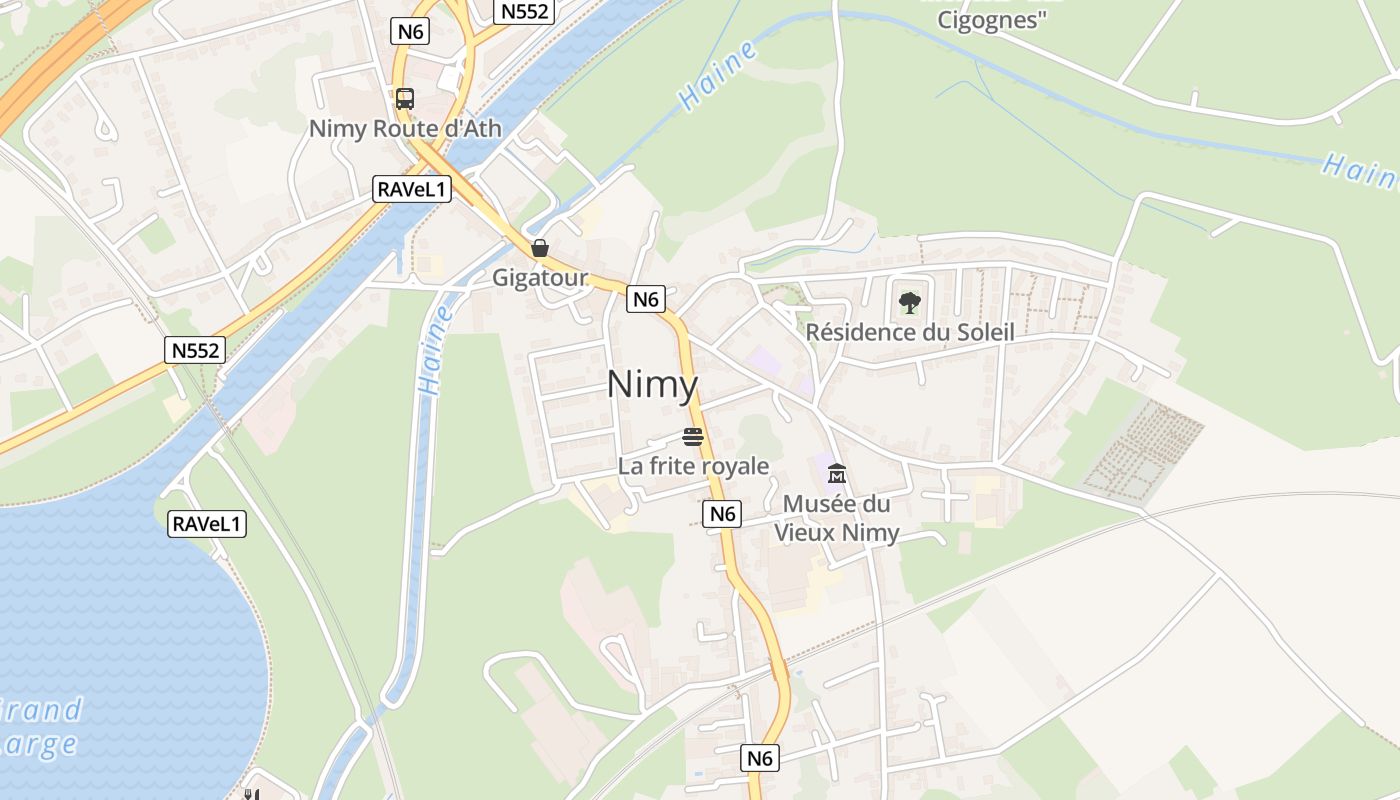This screenshot has height=800, width=1400.
Task: Select the Résidence du Soleil tree icon
Action: point(909,302)
